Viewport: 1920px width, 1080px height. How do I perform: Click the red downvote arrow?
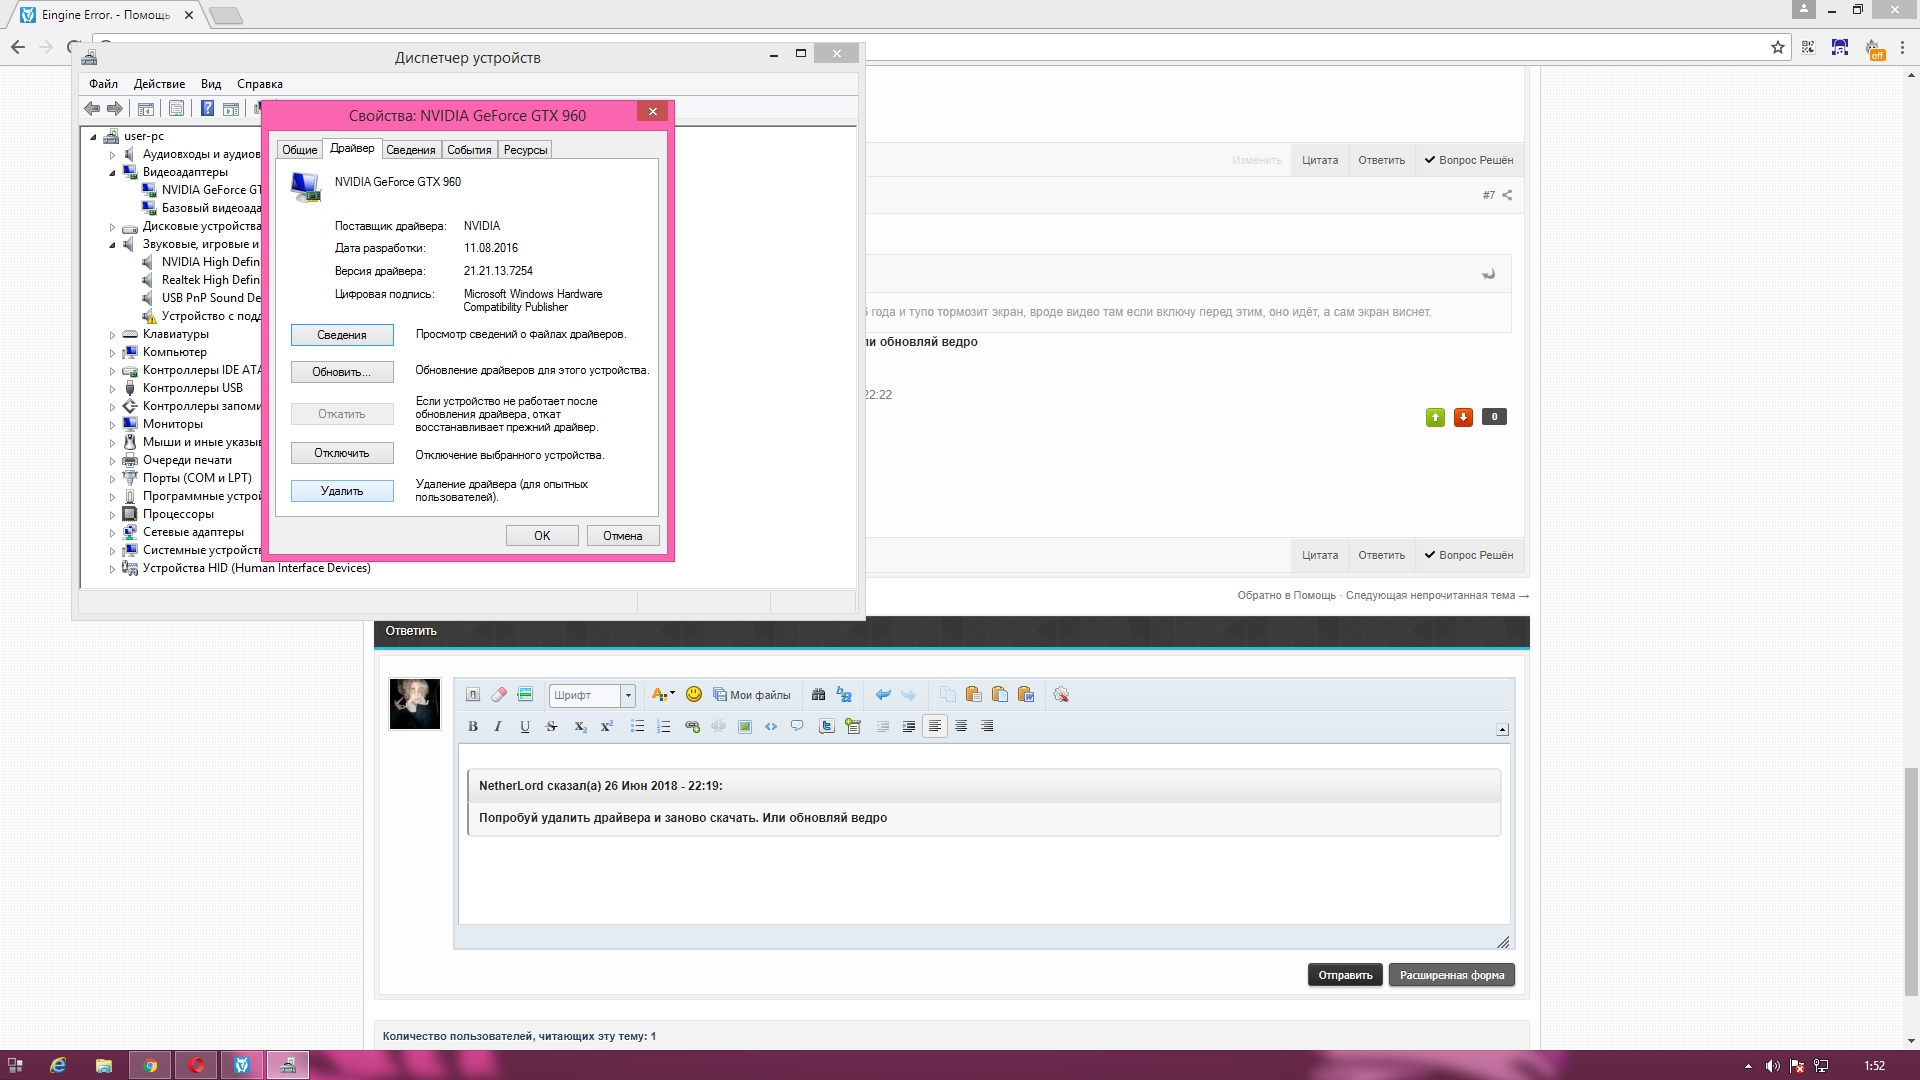tap(1463, 417)
